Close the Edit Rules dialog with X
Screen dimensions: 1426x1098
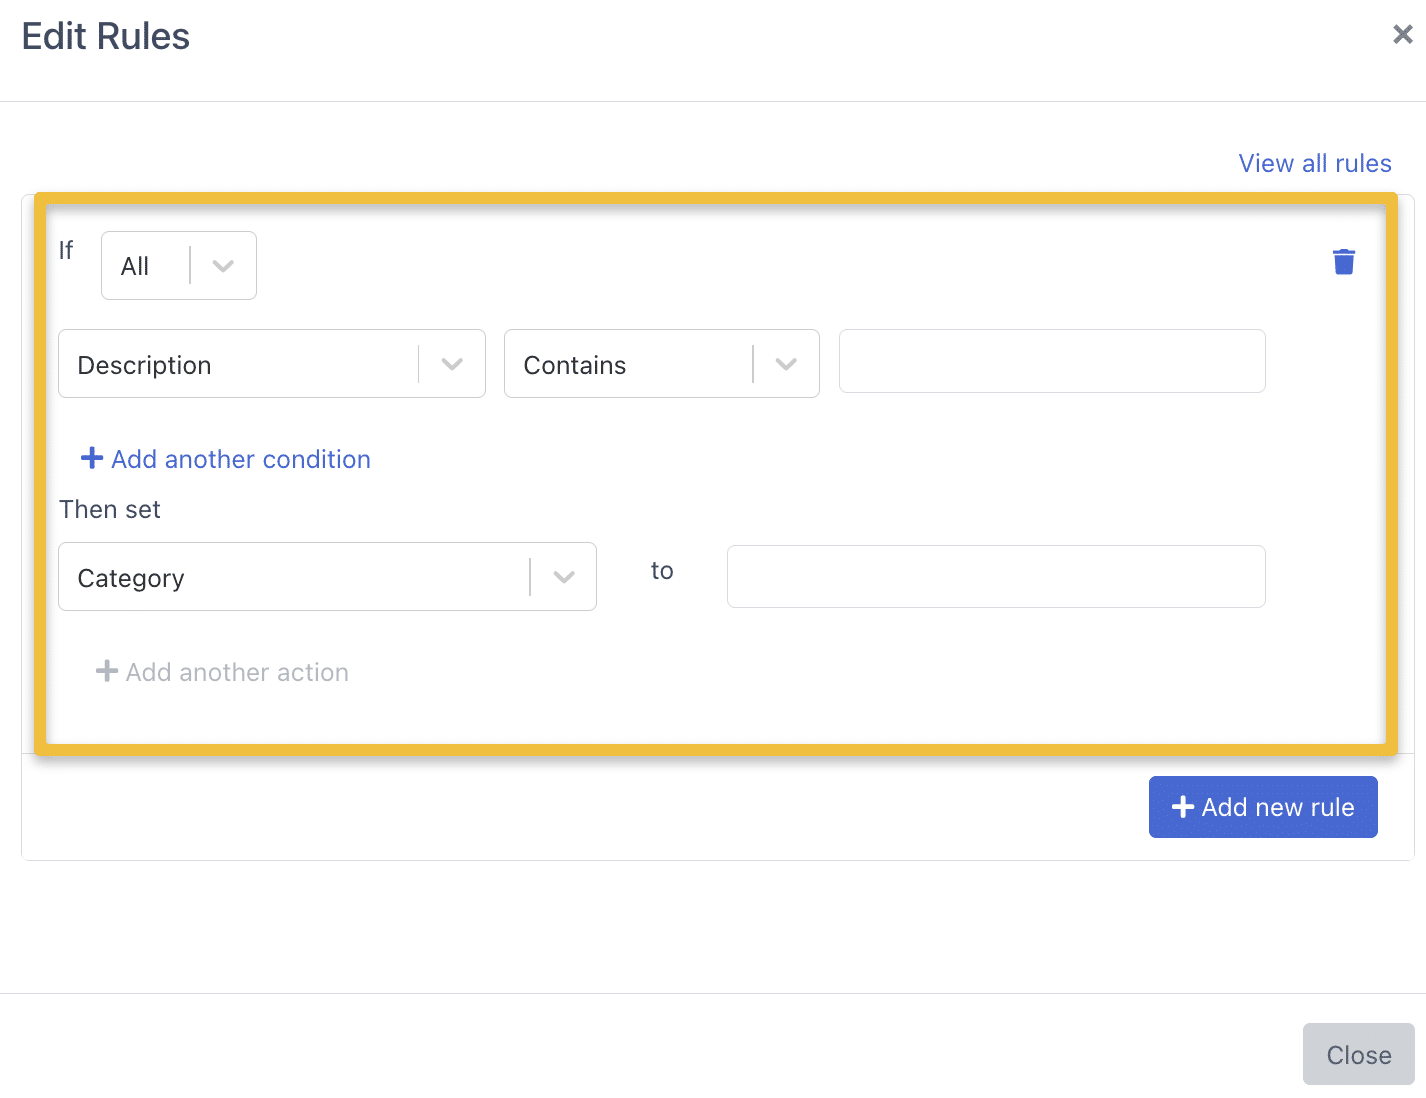(x=1402, y=35)
